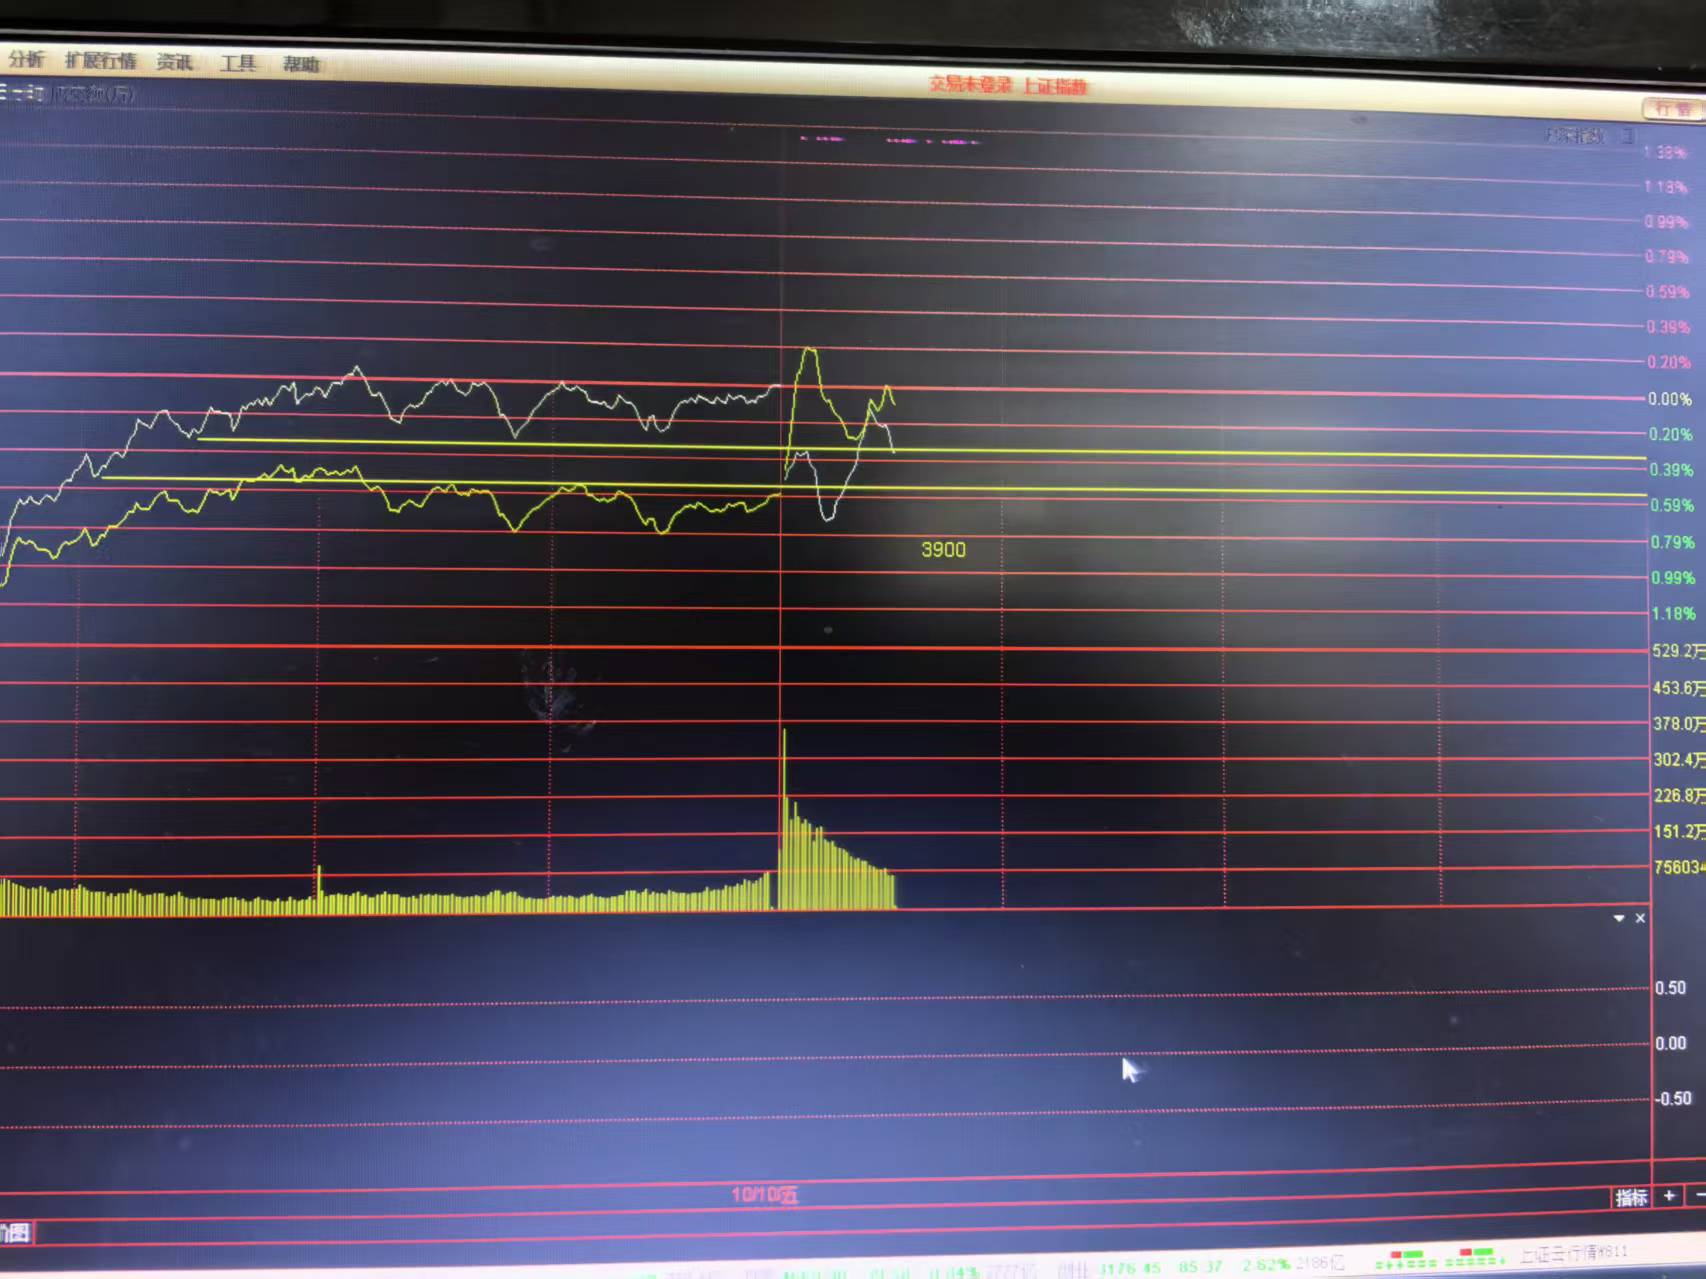Open the 分析 menu

(x=26, y=60)
